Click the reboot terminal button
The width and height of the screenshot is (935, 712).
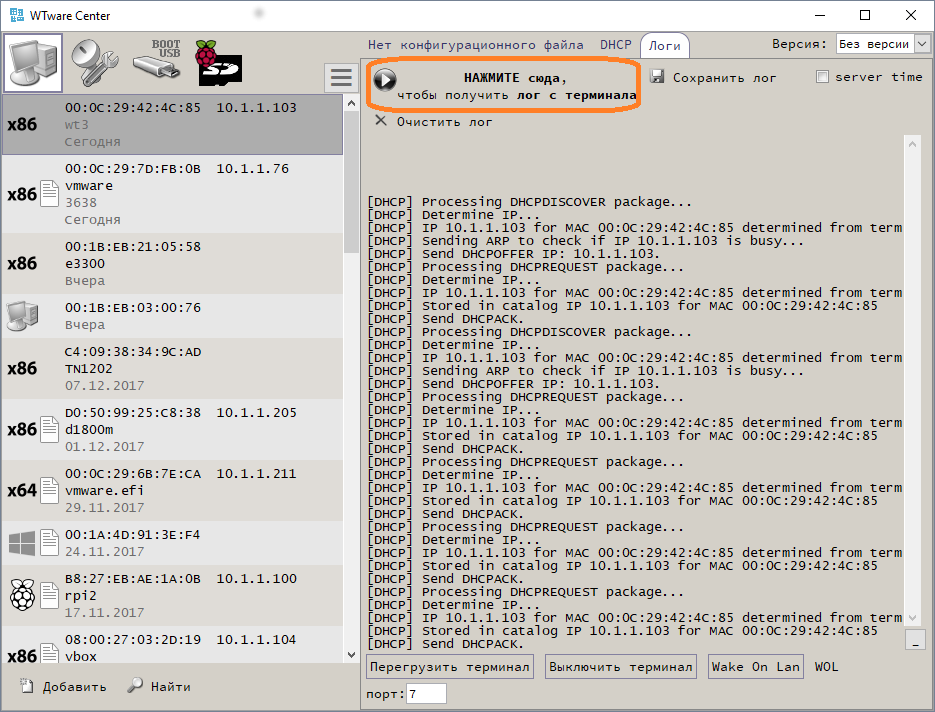coord(450,667)
